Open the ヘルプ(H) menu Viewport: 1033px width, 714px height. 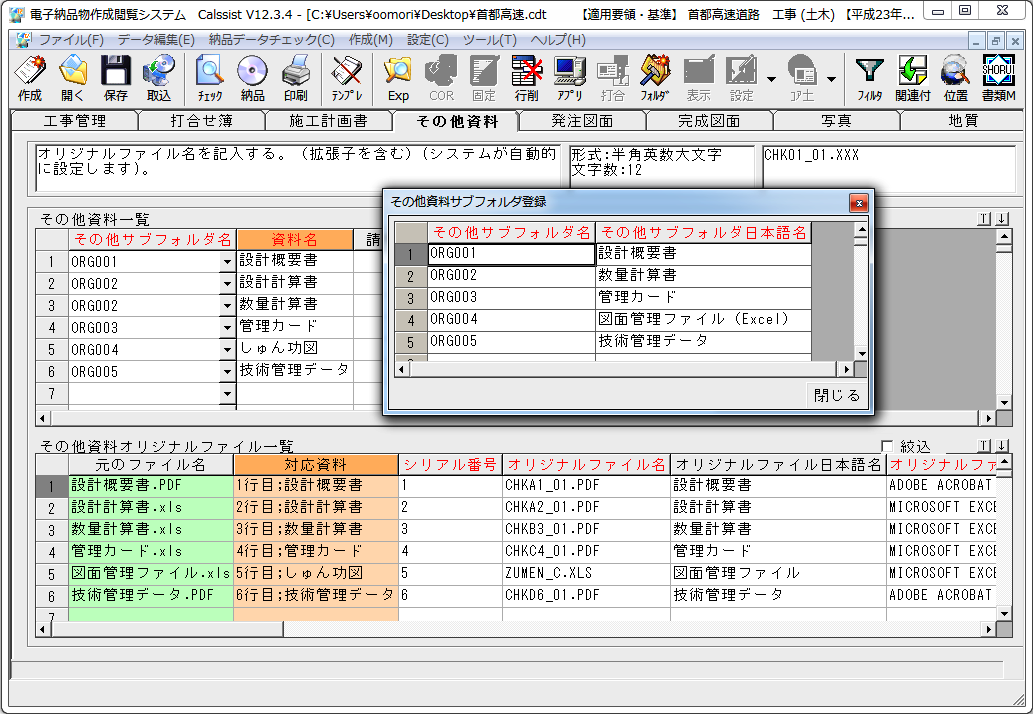click(558, 40)
